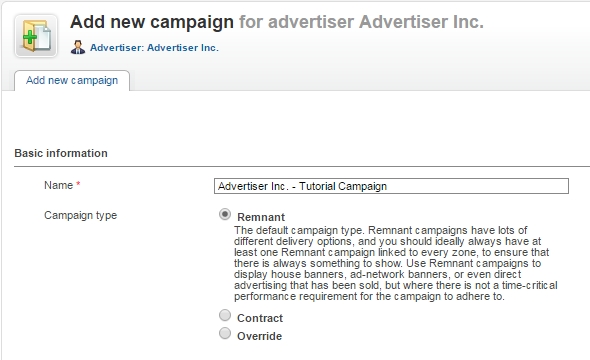Click the red required asterisk beside Name
Viewport: 590px width, 360px height.
coord(78,184)
